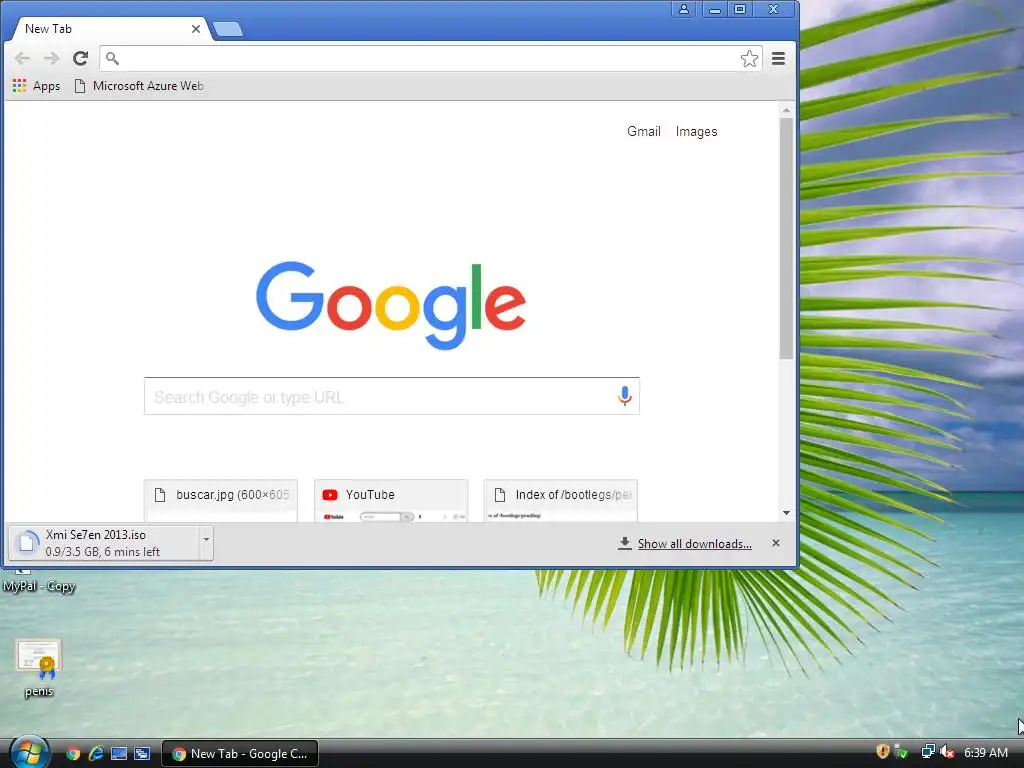Select the MyPal - Copy desktop icon
This screenshot has height=768, width=1024.
(x=39, y=581)
